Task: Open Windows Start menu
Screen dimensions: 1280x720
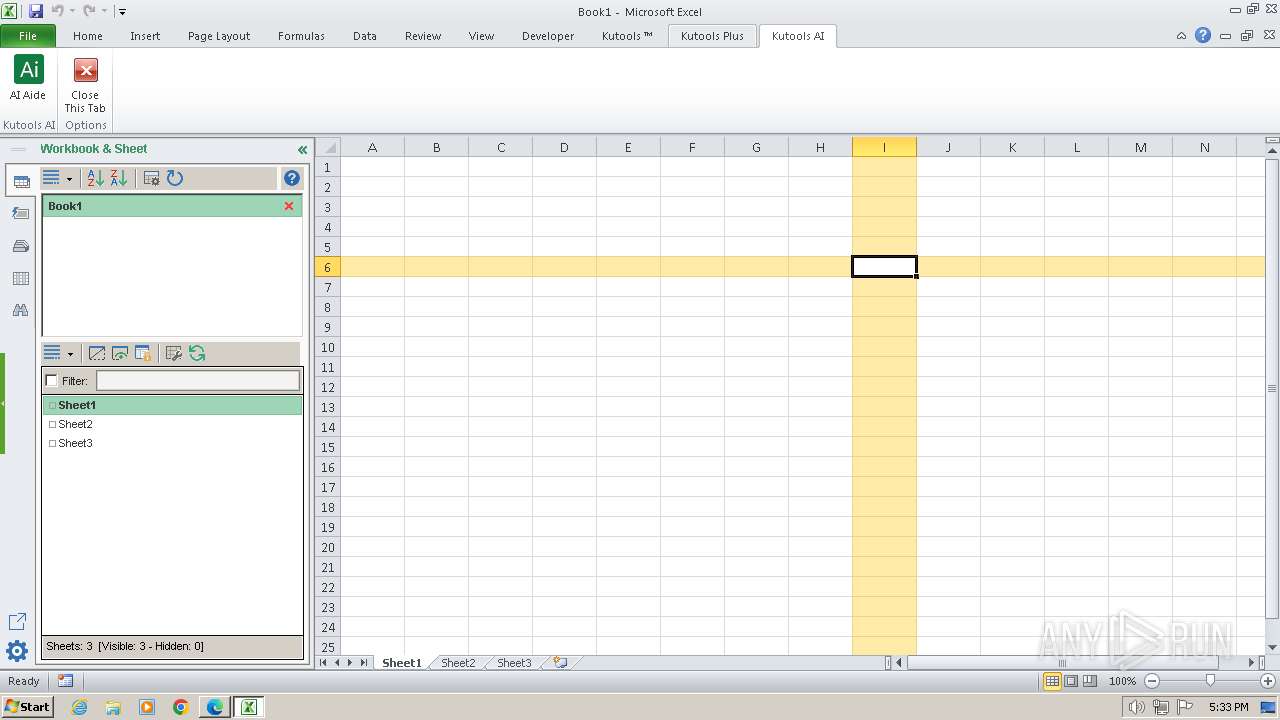Action: pyautogui.click(x=28, y=707)
